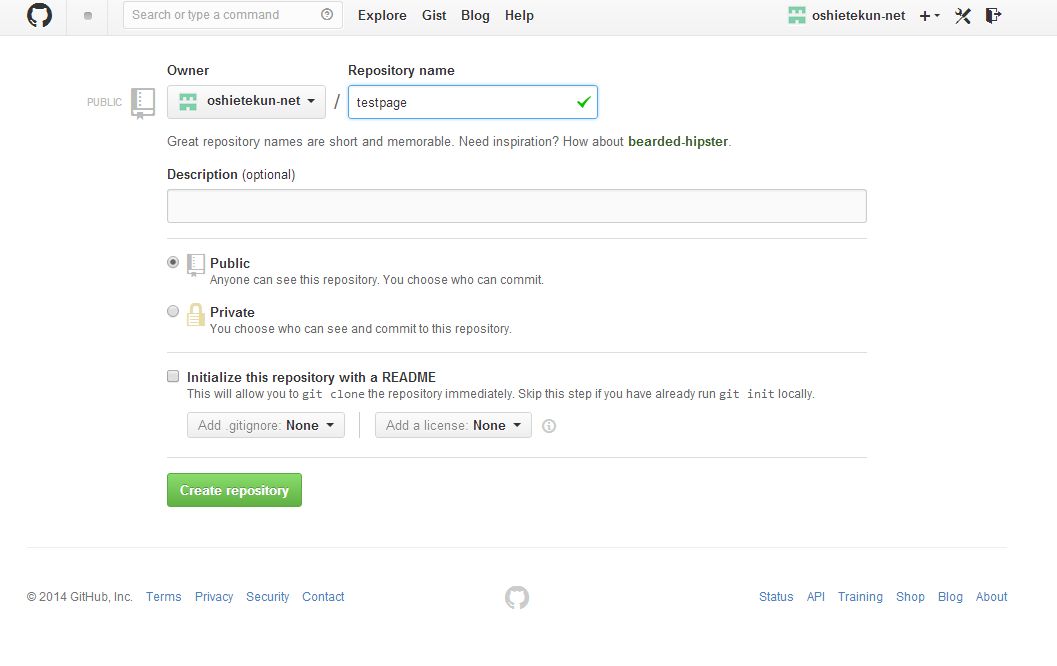Select the Public radio button
Image resolution: width=1057 pixels, height=666 pixels.
point(173,262)
